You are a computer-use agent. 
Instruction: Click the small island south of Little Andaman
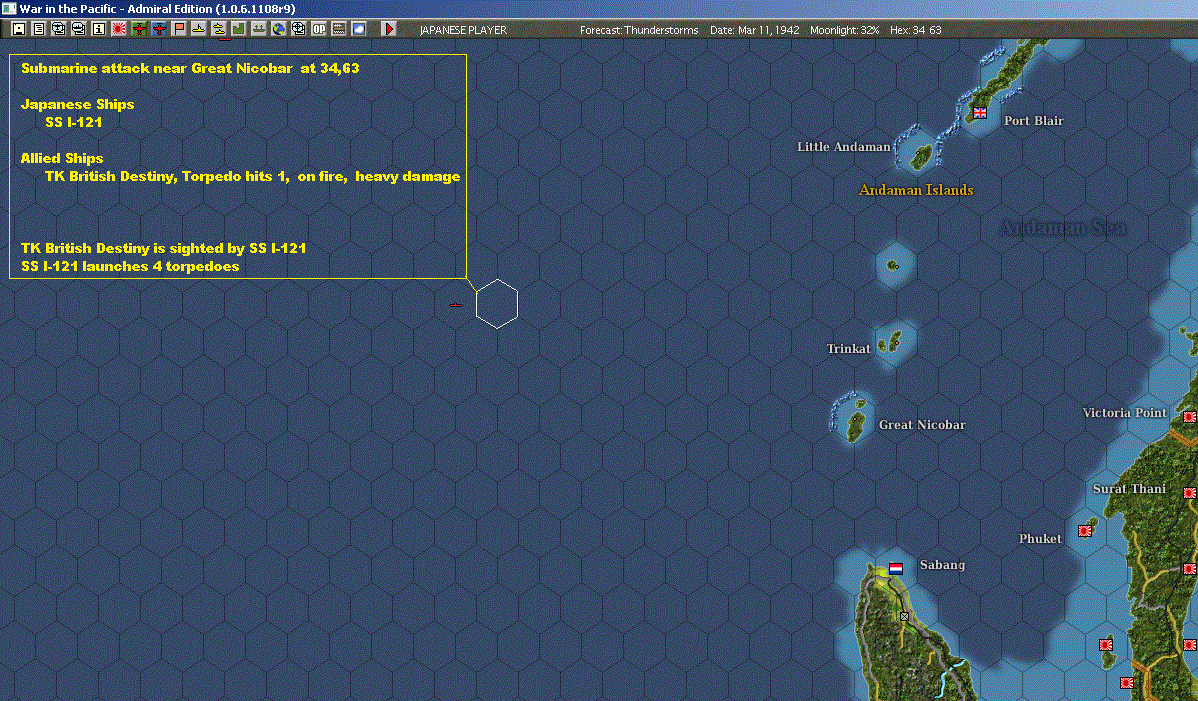(892, 265)
